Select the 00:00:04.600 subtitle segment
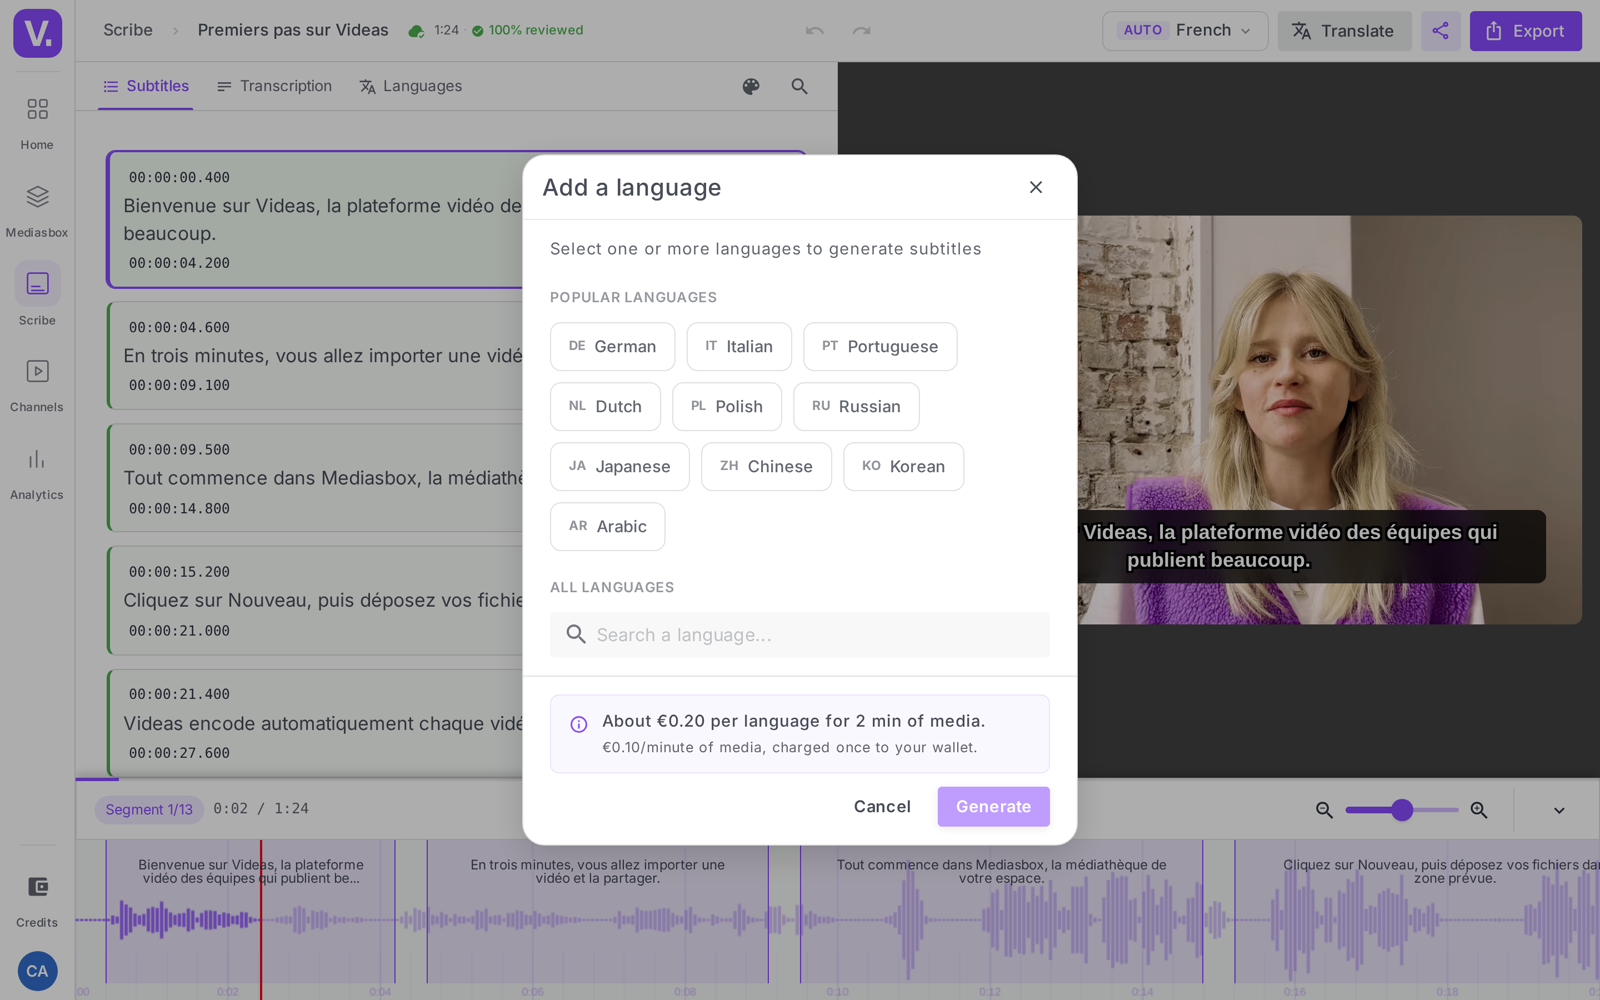 (316, 356)
